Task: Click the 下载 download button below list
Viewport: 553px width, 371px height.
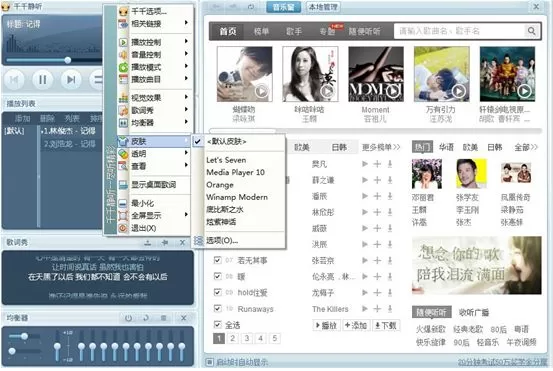Action: click(x=385, y=325)
